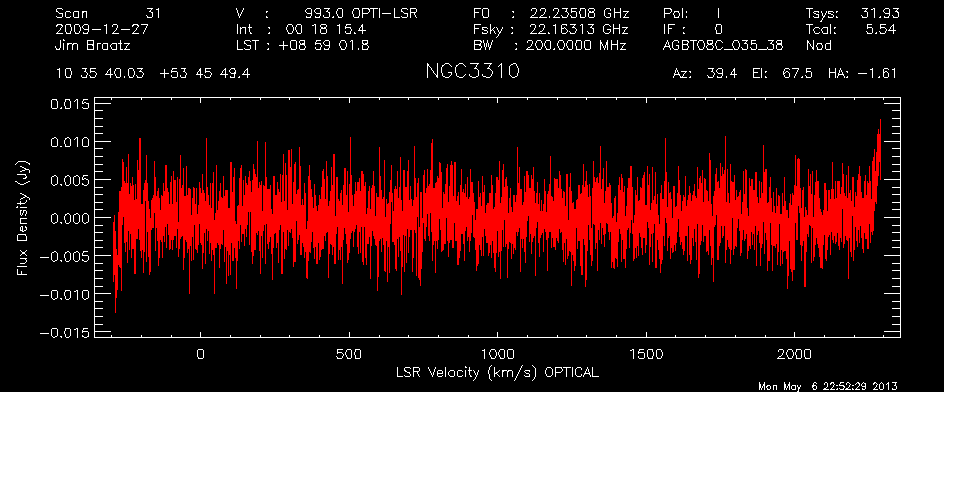Click the NGC3310 plot title
962x490 pixels.
pyautogui.click(x=472, y=74)
